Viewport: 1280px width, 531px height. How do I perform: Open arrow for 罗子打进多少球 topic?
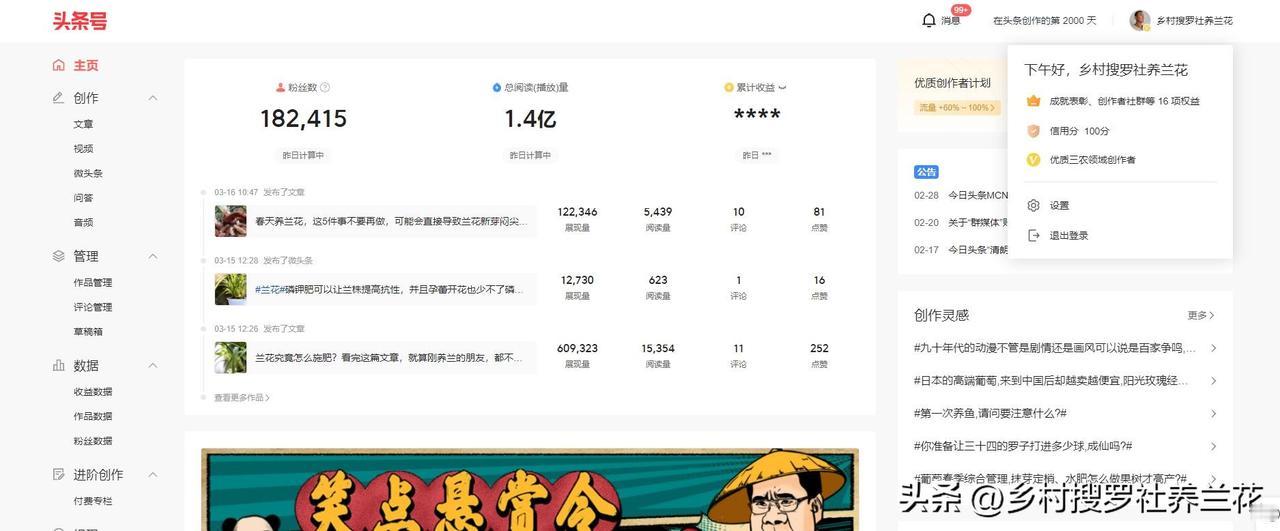click(1213, 446)
